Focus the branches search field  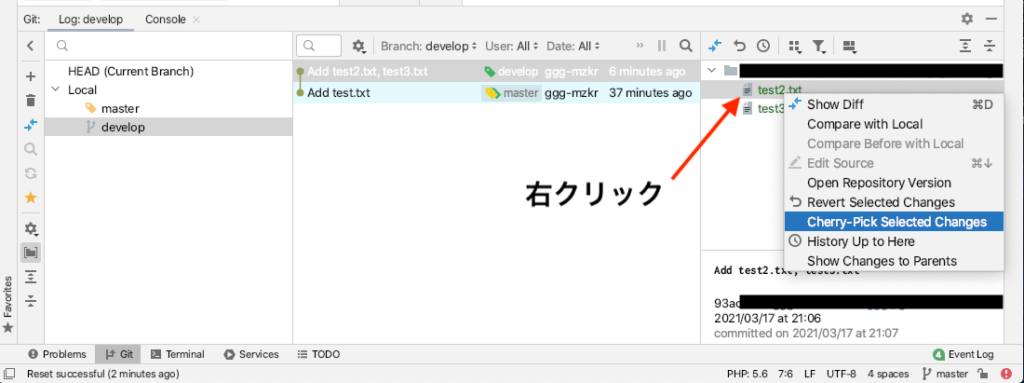[168, 46]
